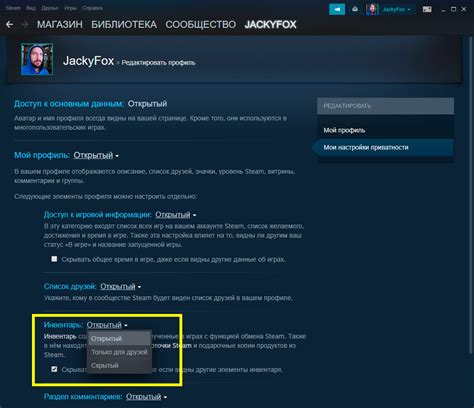Switch to the БИБЛИОТЕКА tab

click(x=124, y=24)
